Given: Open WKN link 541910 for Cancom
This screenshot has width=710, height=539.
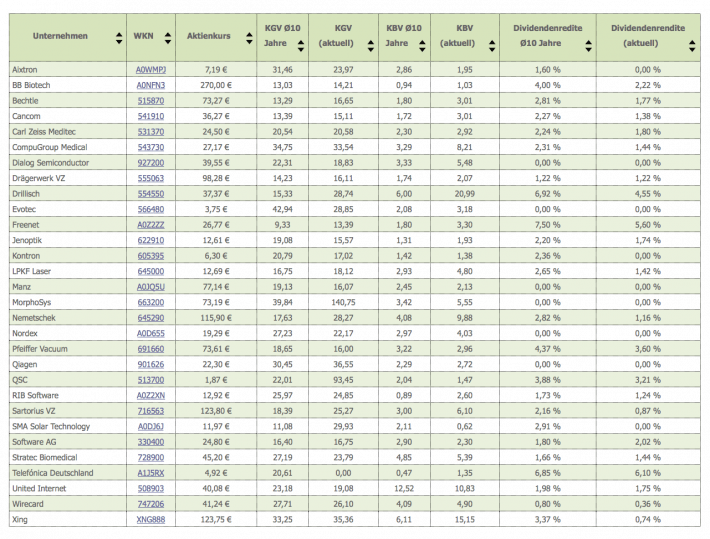Looking at the screenshot, I should point(151,116).
